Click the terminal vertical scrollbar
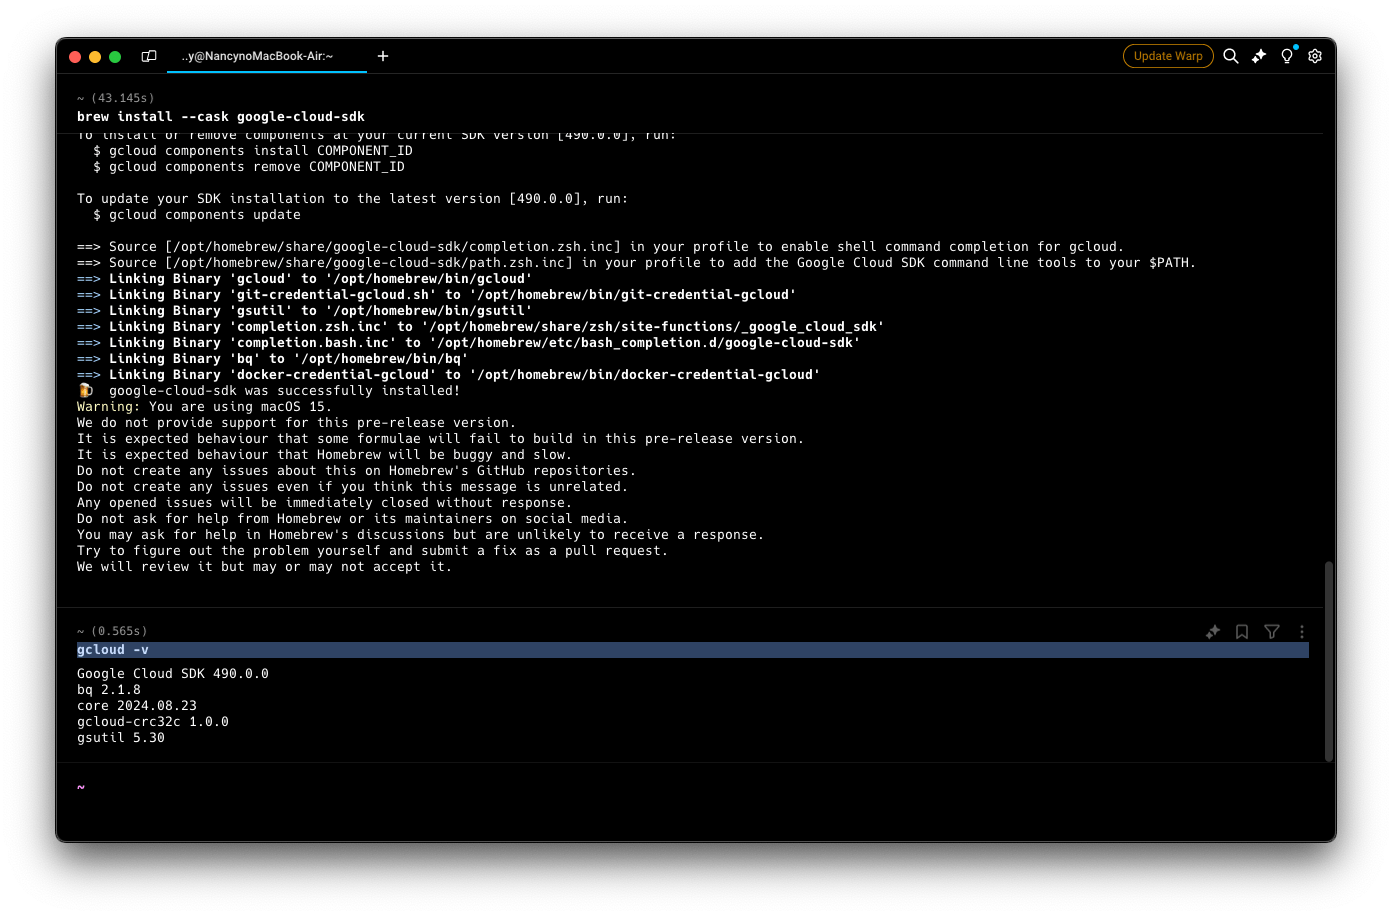Image resolution: width=1392 pixels, height=916 pixels. (1329, 661)
